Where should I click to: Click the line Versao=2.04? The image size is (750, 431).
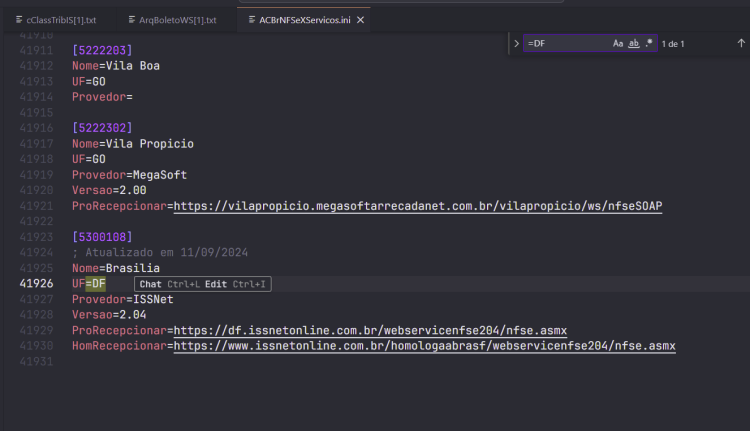pyautogui.click(x=109, y=315)
